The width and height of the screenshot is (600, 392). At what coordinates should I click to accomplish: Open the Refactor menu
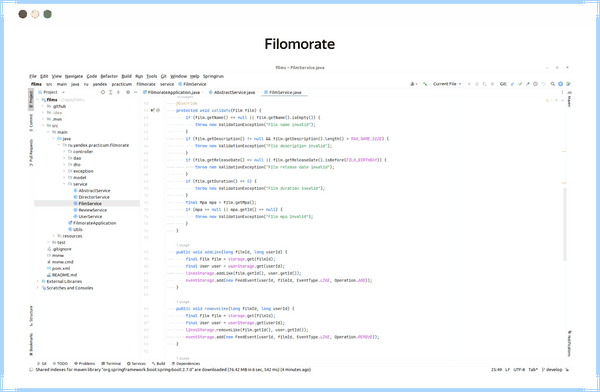[109, 76]
